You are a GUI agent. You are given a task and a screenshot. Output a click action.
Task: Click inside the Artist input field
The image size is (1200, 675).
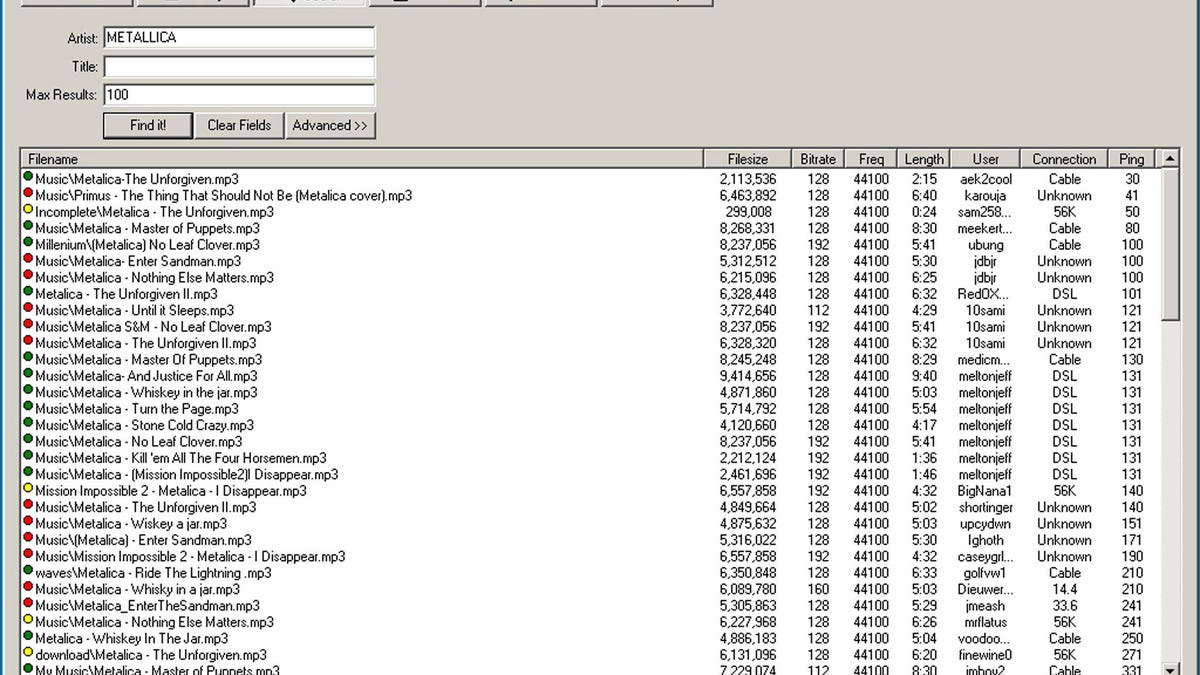(240, 37)
